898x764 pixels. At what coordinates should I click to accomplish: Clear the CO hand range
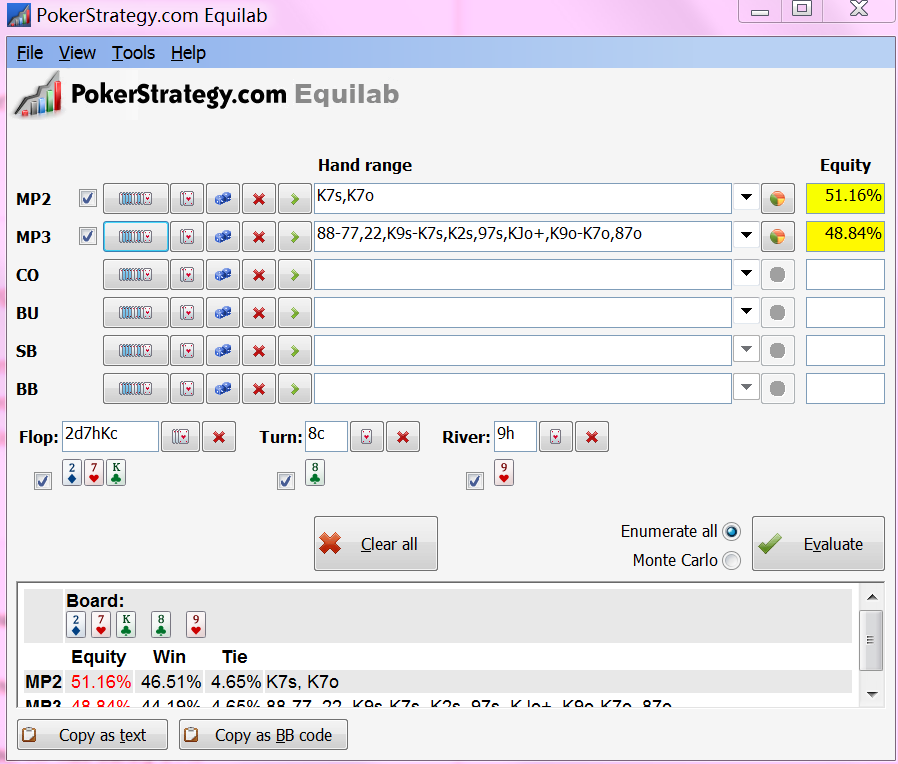[259, 275]
